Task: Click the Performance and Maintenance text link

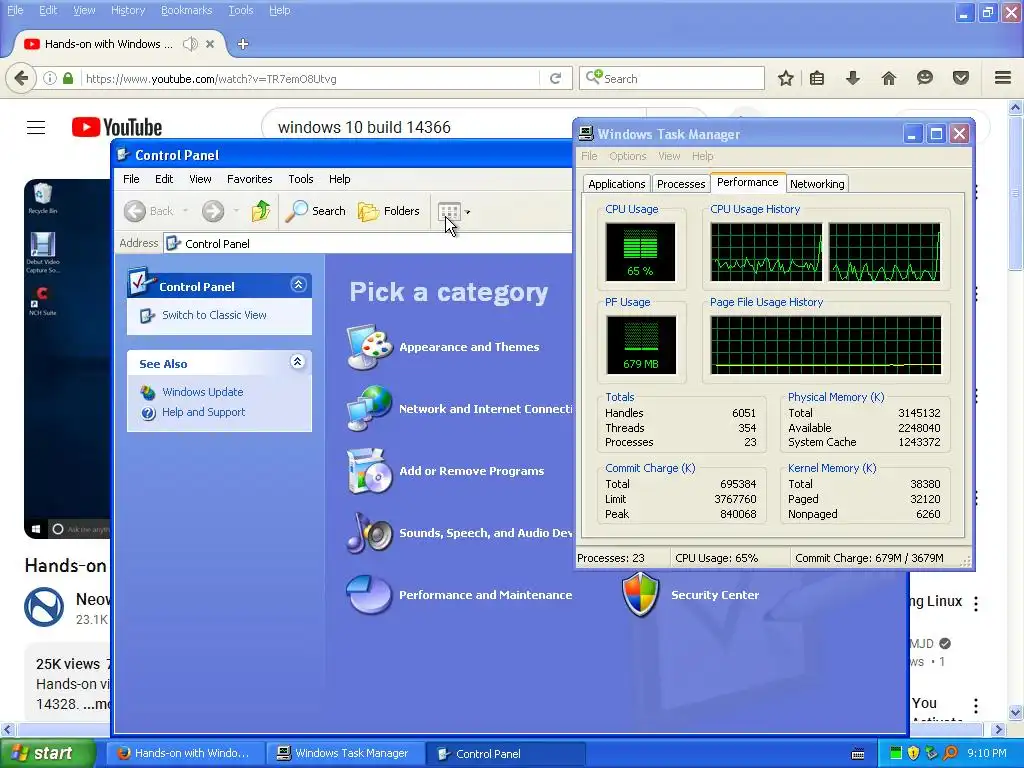Action: pos(485,595)
